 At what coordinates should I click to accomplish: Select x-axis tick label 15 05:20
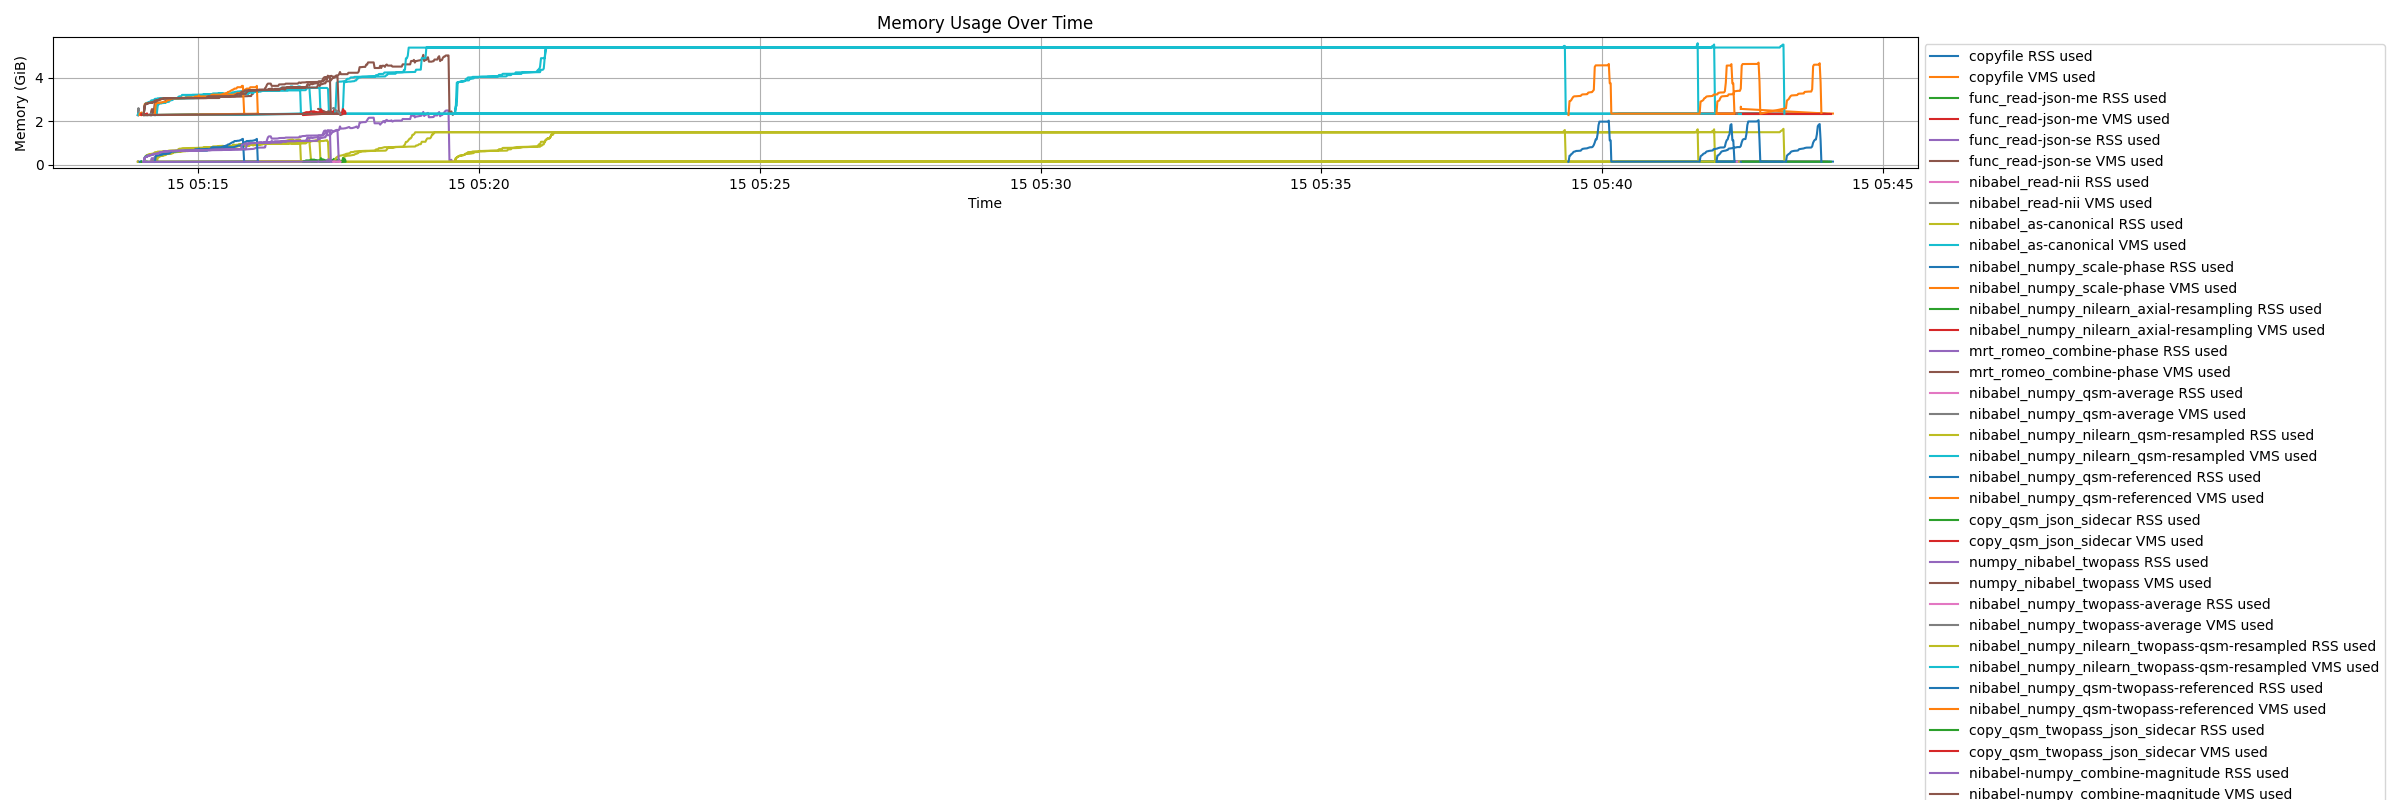point(479,184)
